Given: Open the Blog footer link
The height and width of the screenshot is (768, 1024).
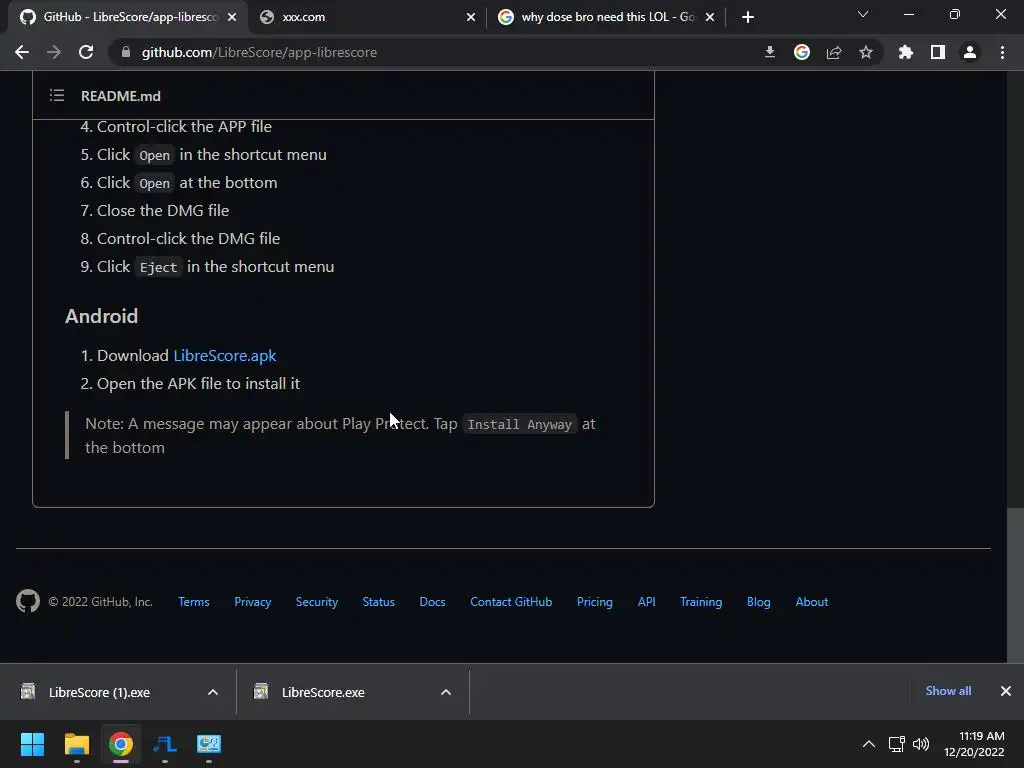Looking at the screenshot, I should 759,602.
